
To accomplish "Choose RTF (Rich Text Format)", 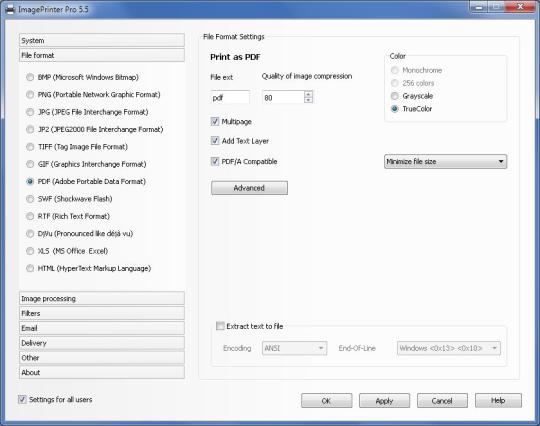I will point(30,216).
